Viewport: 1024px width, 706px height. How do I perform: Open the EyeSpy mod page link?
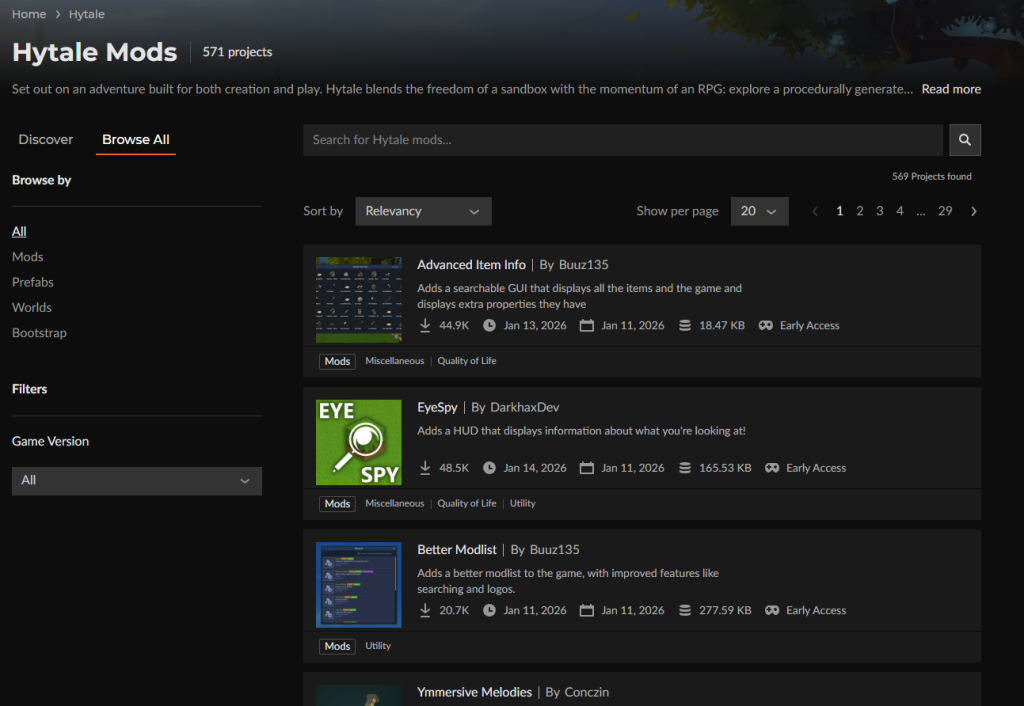pyautogui.click(x=437, y=407)
